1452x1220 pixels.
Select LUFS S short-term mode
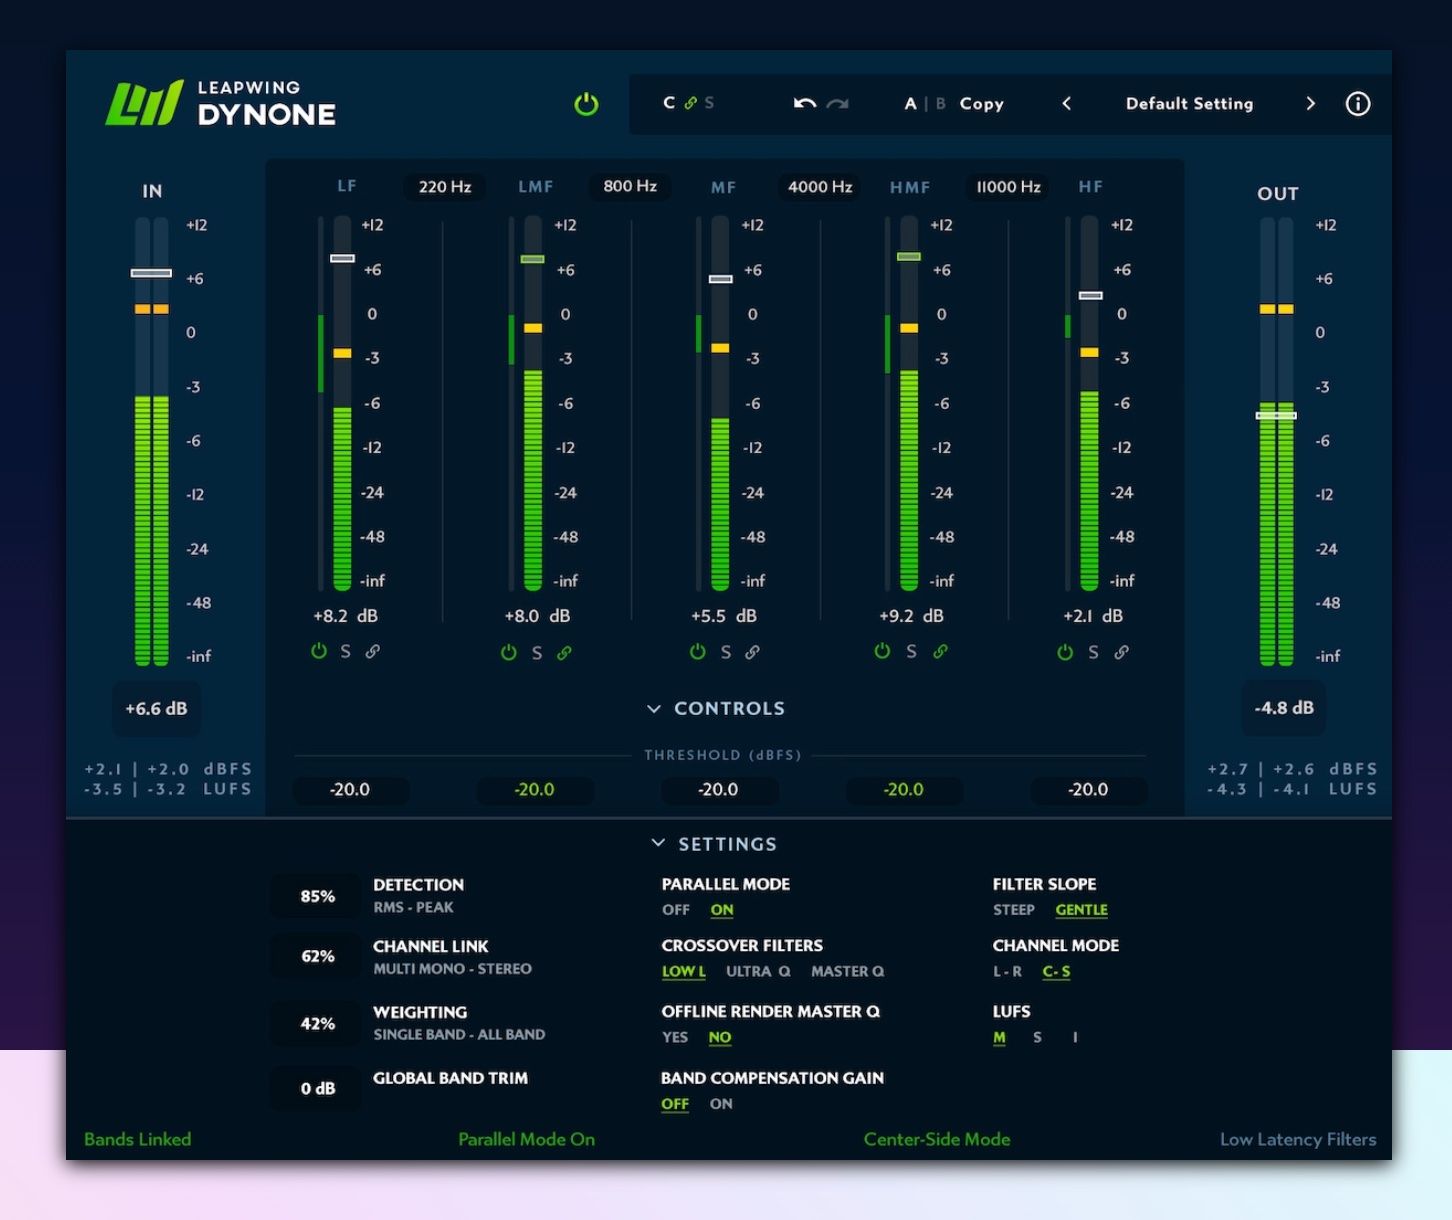pyautogui.click(x=1037, y=1037)
